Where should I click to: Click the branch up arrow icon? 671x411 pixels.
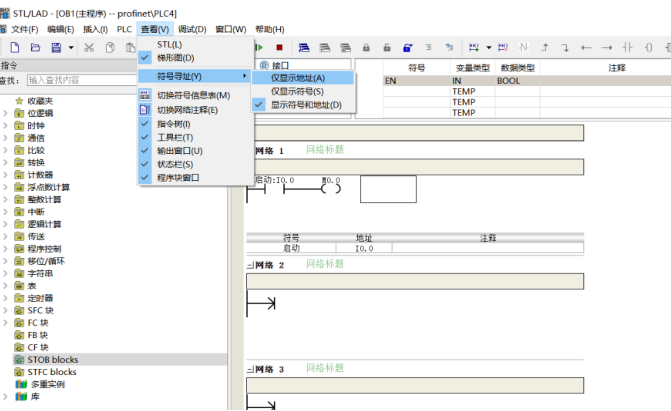coord(545,48)
